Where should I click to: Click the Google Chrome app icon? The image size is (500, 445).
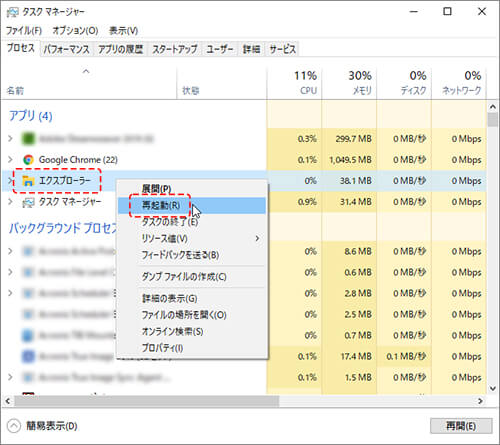click(x=28, y=160)
